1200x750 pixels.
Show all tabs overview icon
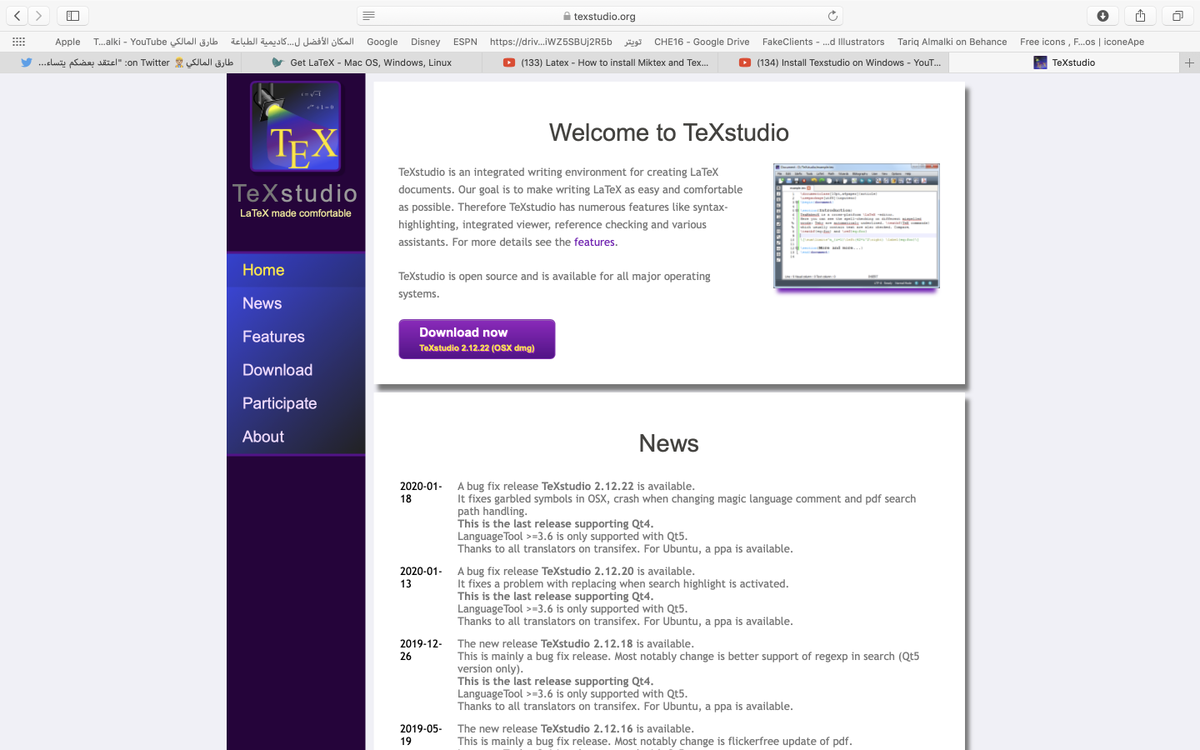(x=1178, y=15)
